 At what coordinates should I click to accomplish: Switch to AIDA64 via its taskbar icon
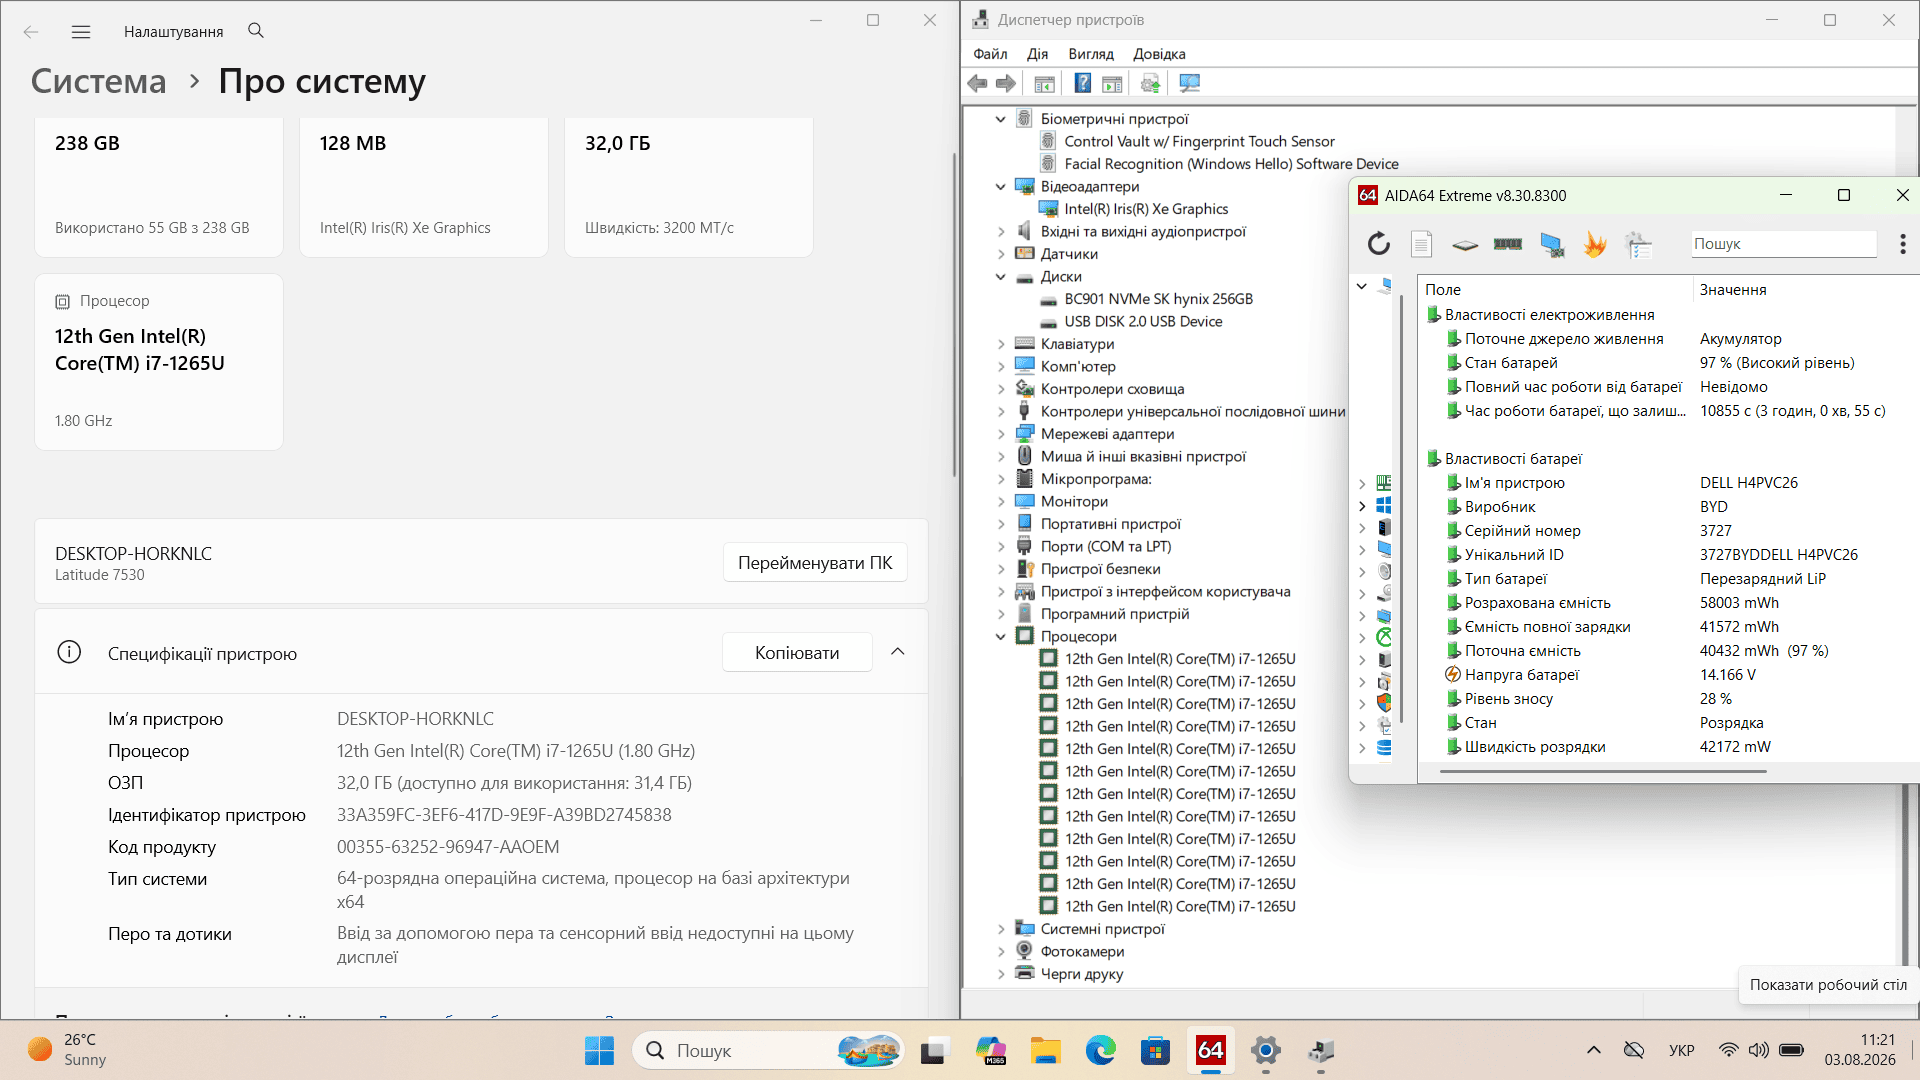pyautogui.click(x=1211, y=1050)
